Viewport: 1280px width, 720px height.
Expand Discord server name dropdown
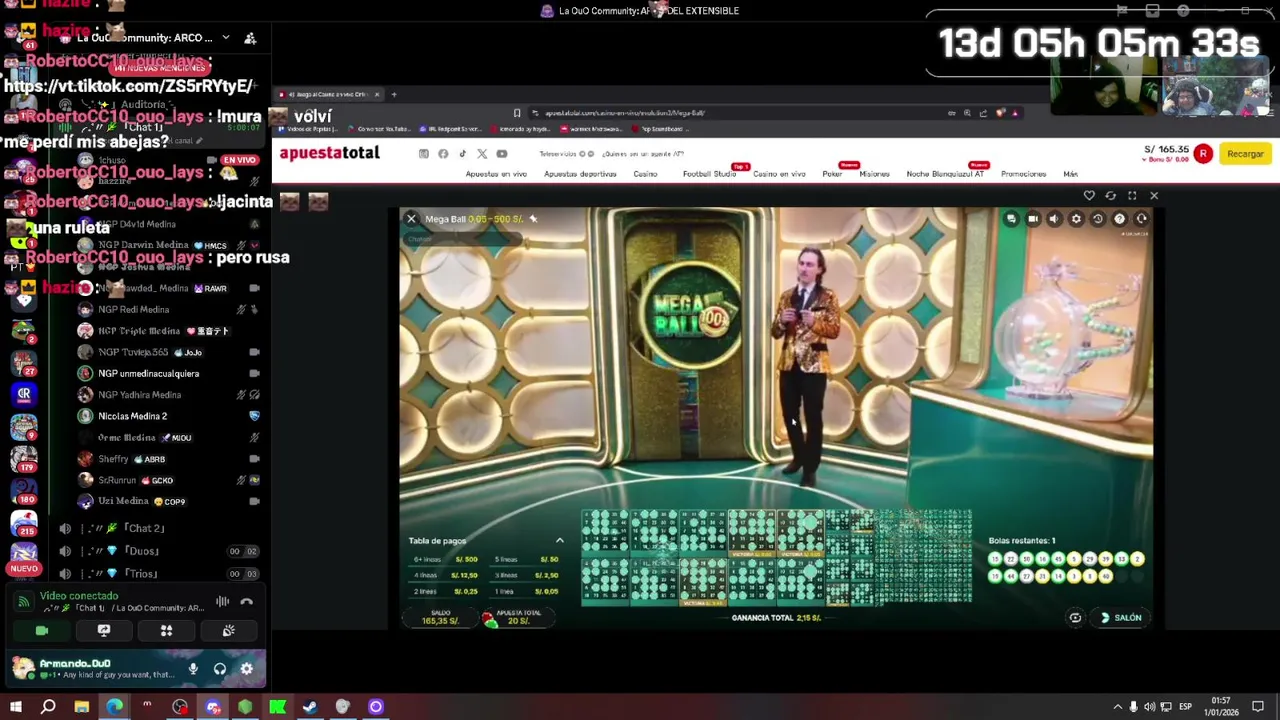[226, 38]
